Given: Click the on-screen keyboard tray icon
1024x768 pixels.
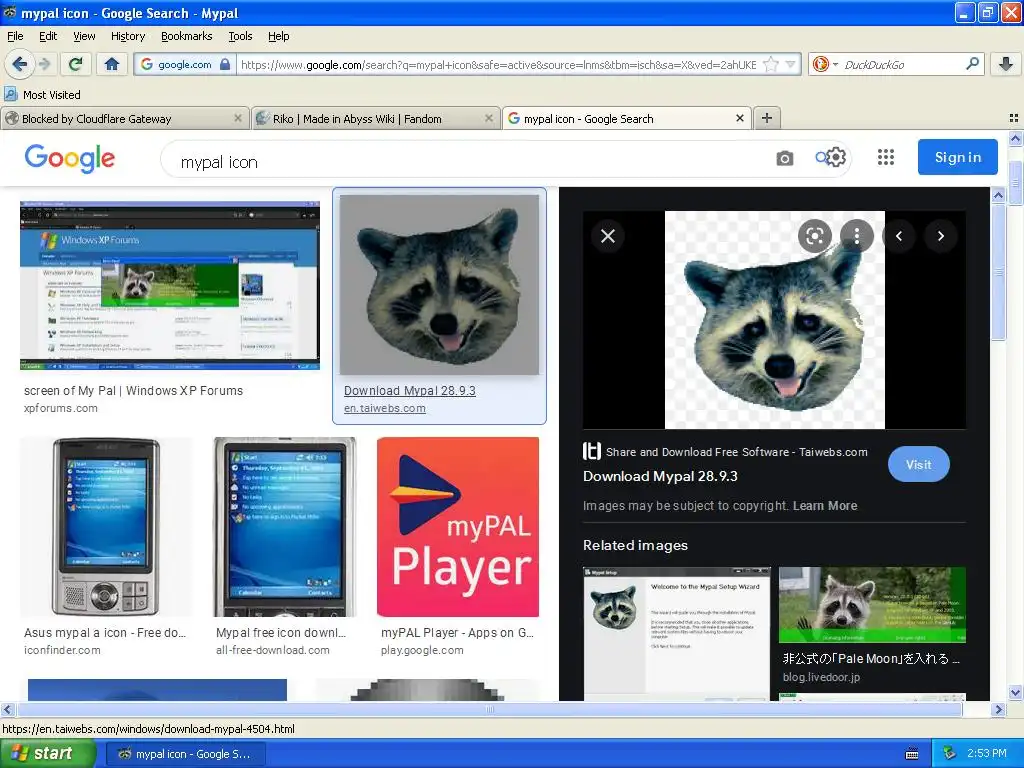Looking at the screenshot, I should pos(912,754).
